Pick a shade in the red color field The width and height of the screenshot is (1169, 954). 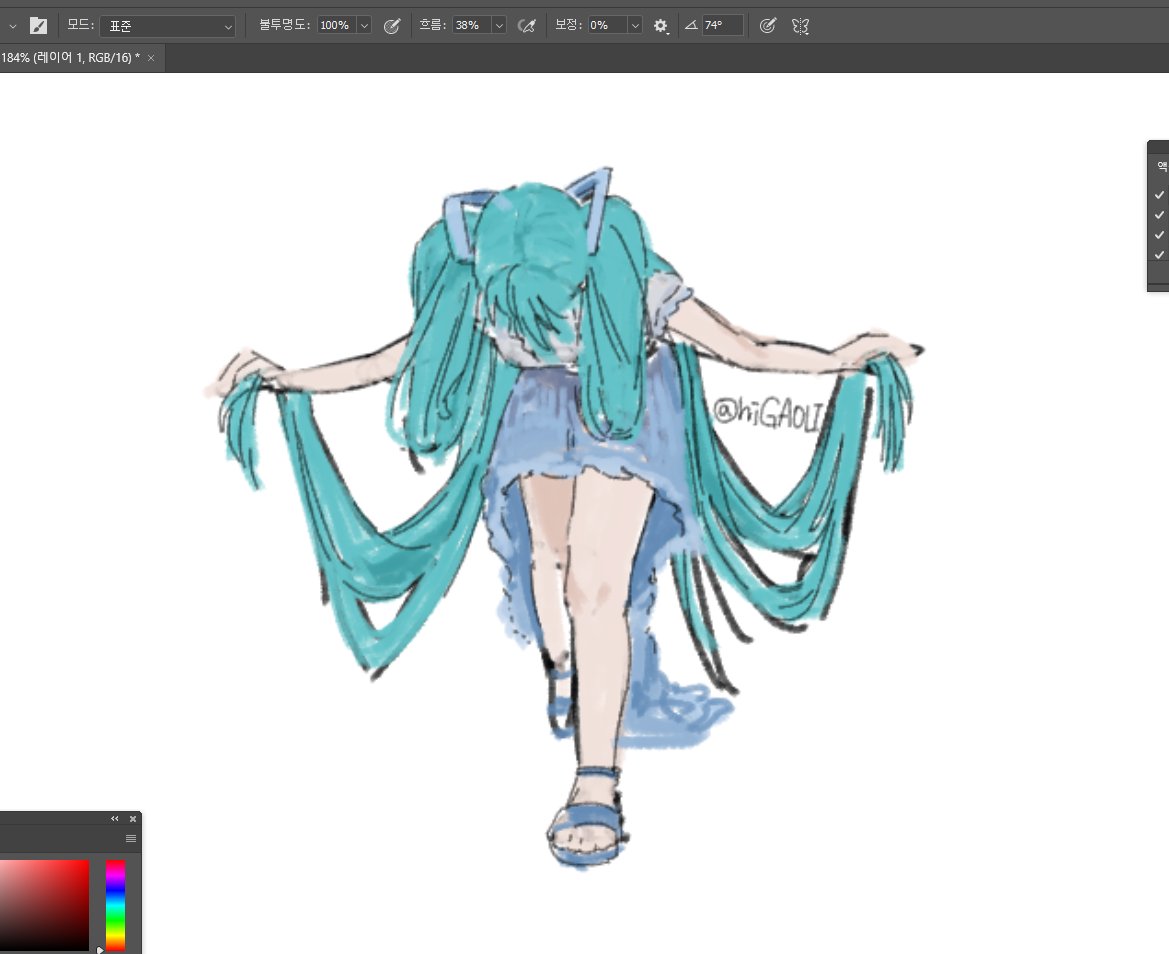[44, 905]
